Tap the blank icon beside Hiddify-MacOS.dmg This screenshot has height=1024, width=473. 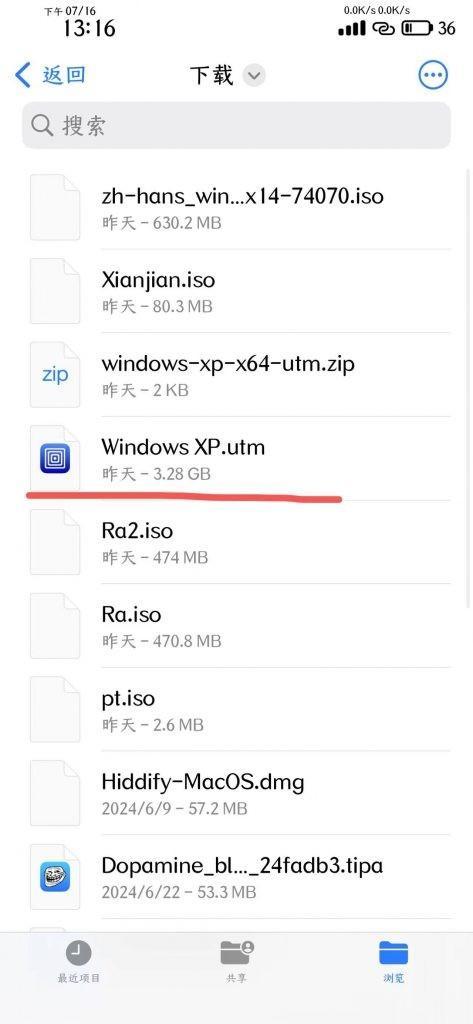(55, 793)
